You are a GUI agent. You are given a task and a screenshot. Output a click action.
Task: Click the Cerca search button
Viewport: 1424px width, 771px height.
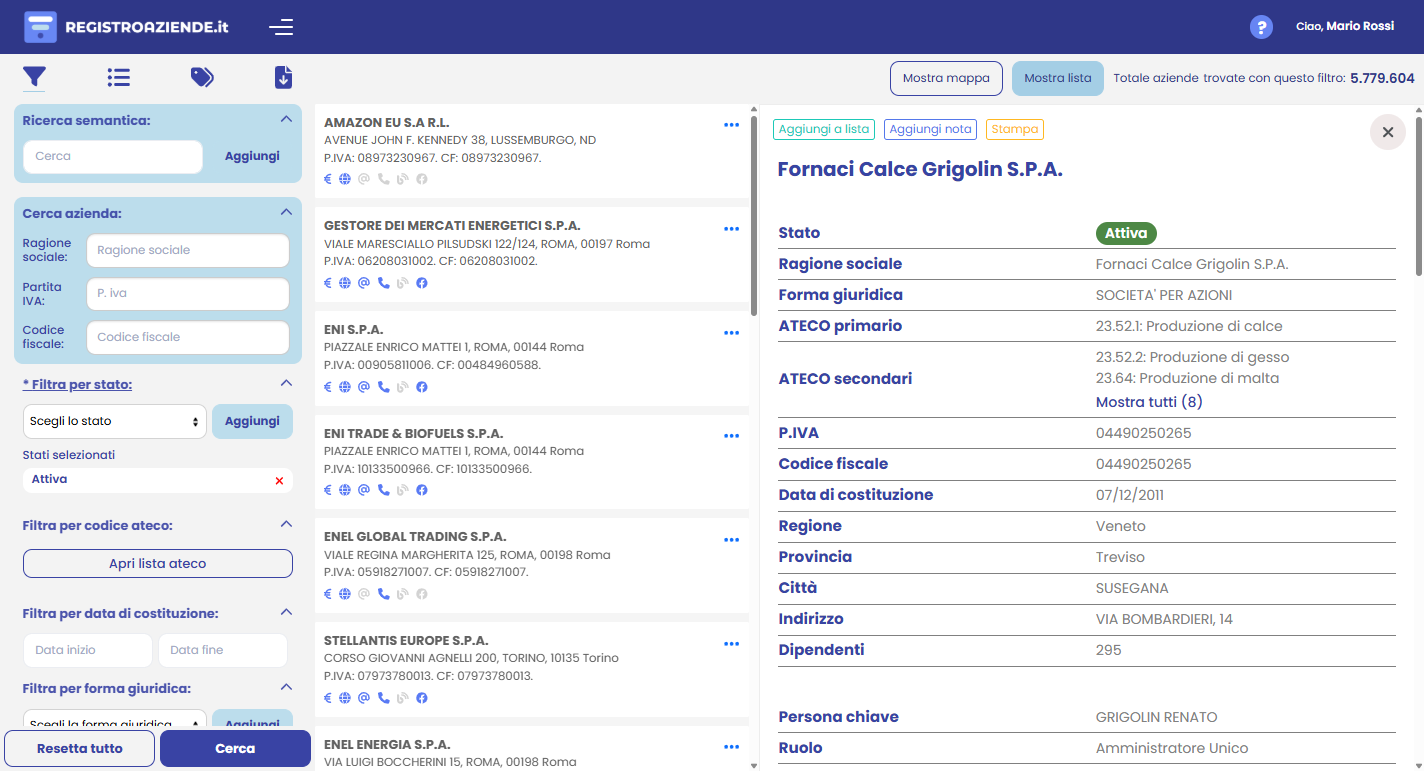(x=235, y=748)
